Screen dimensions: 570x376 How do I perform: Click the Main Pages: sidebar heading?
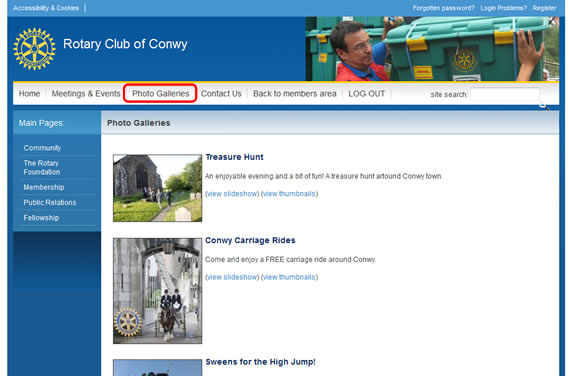point(41,123)
